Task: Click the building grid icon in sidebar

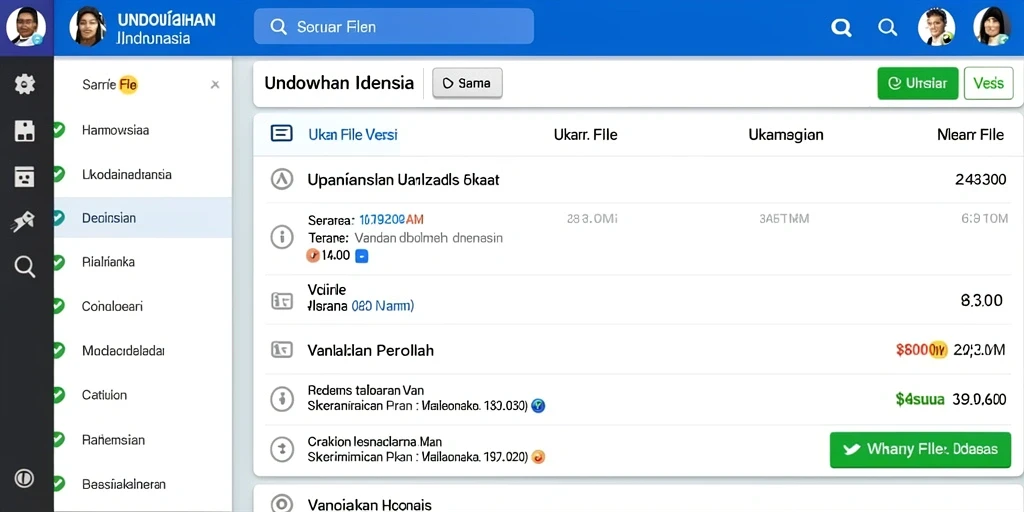Action: 25,131
